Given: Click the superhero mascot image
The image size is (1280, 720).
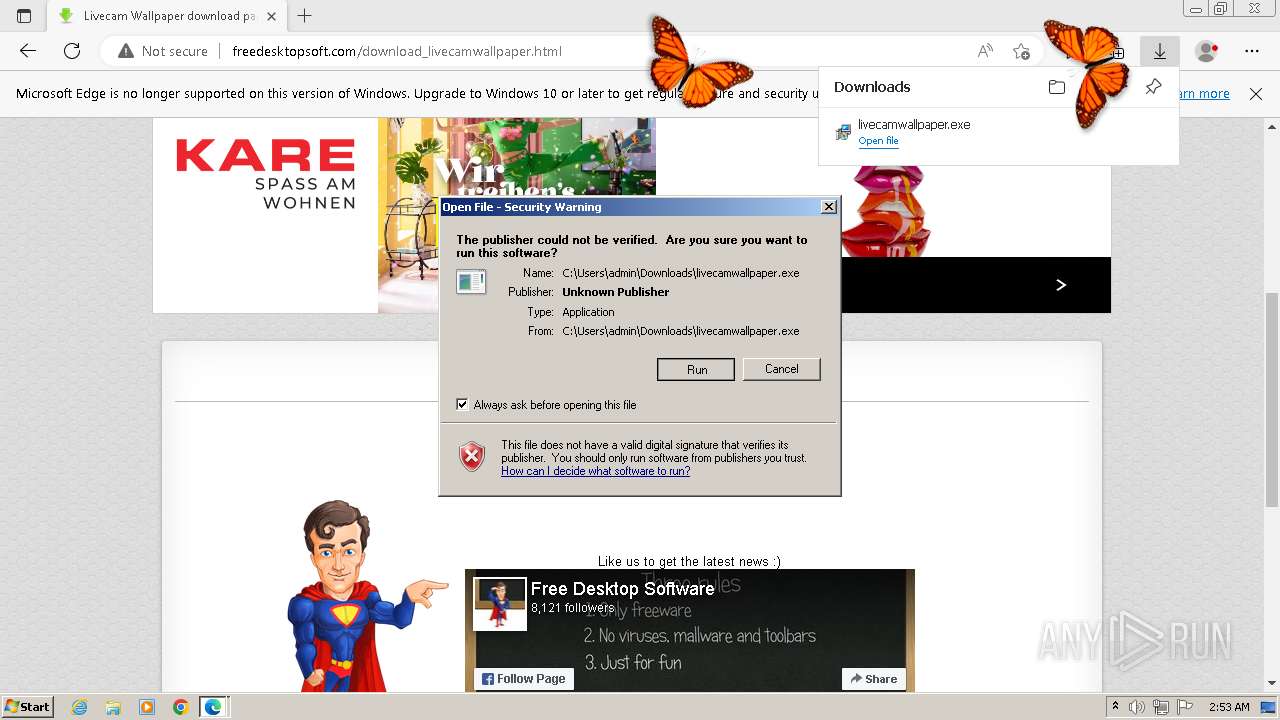Looking at the screenshot, I should click(x=366, y=595).
